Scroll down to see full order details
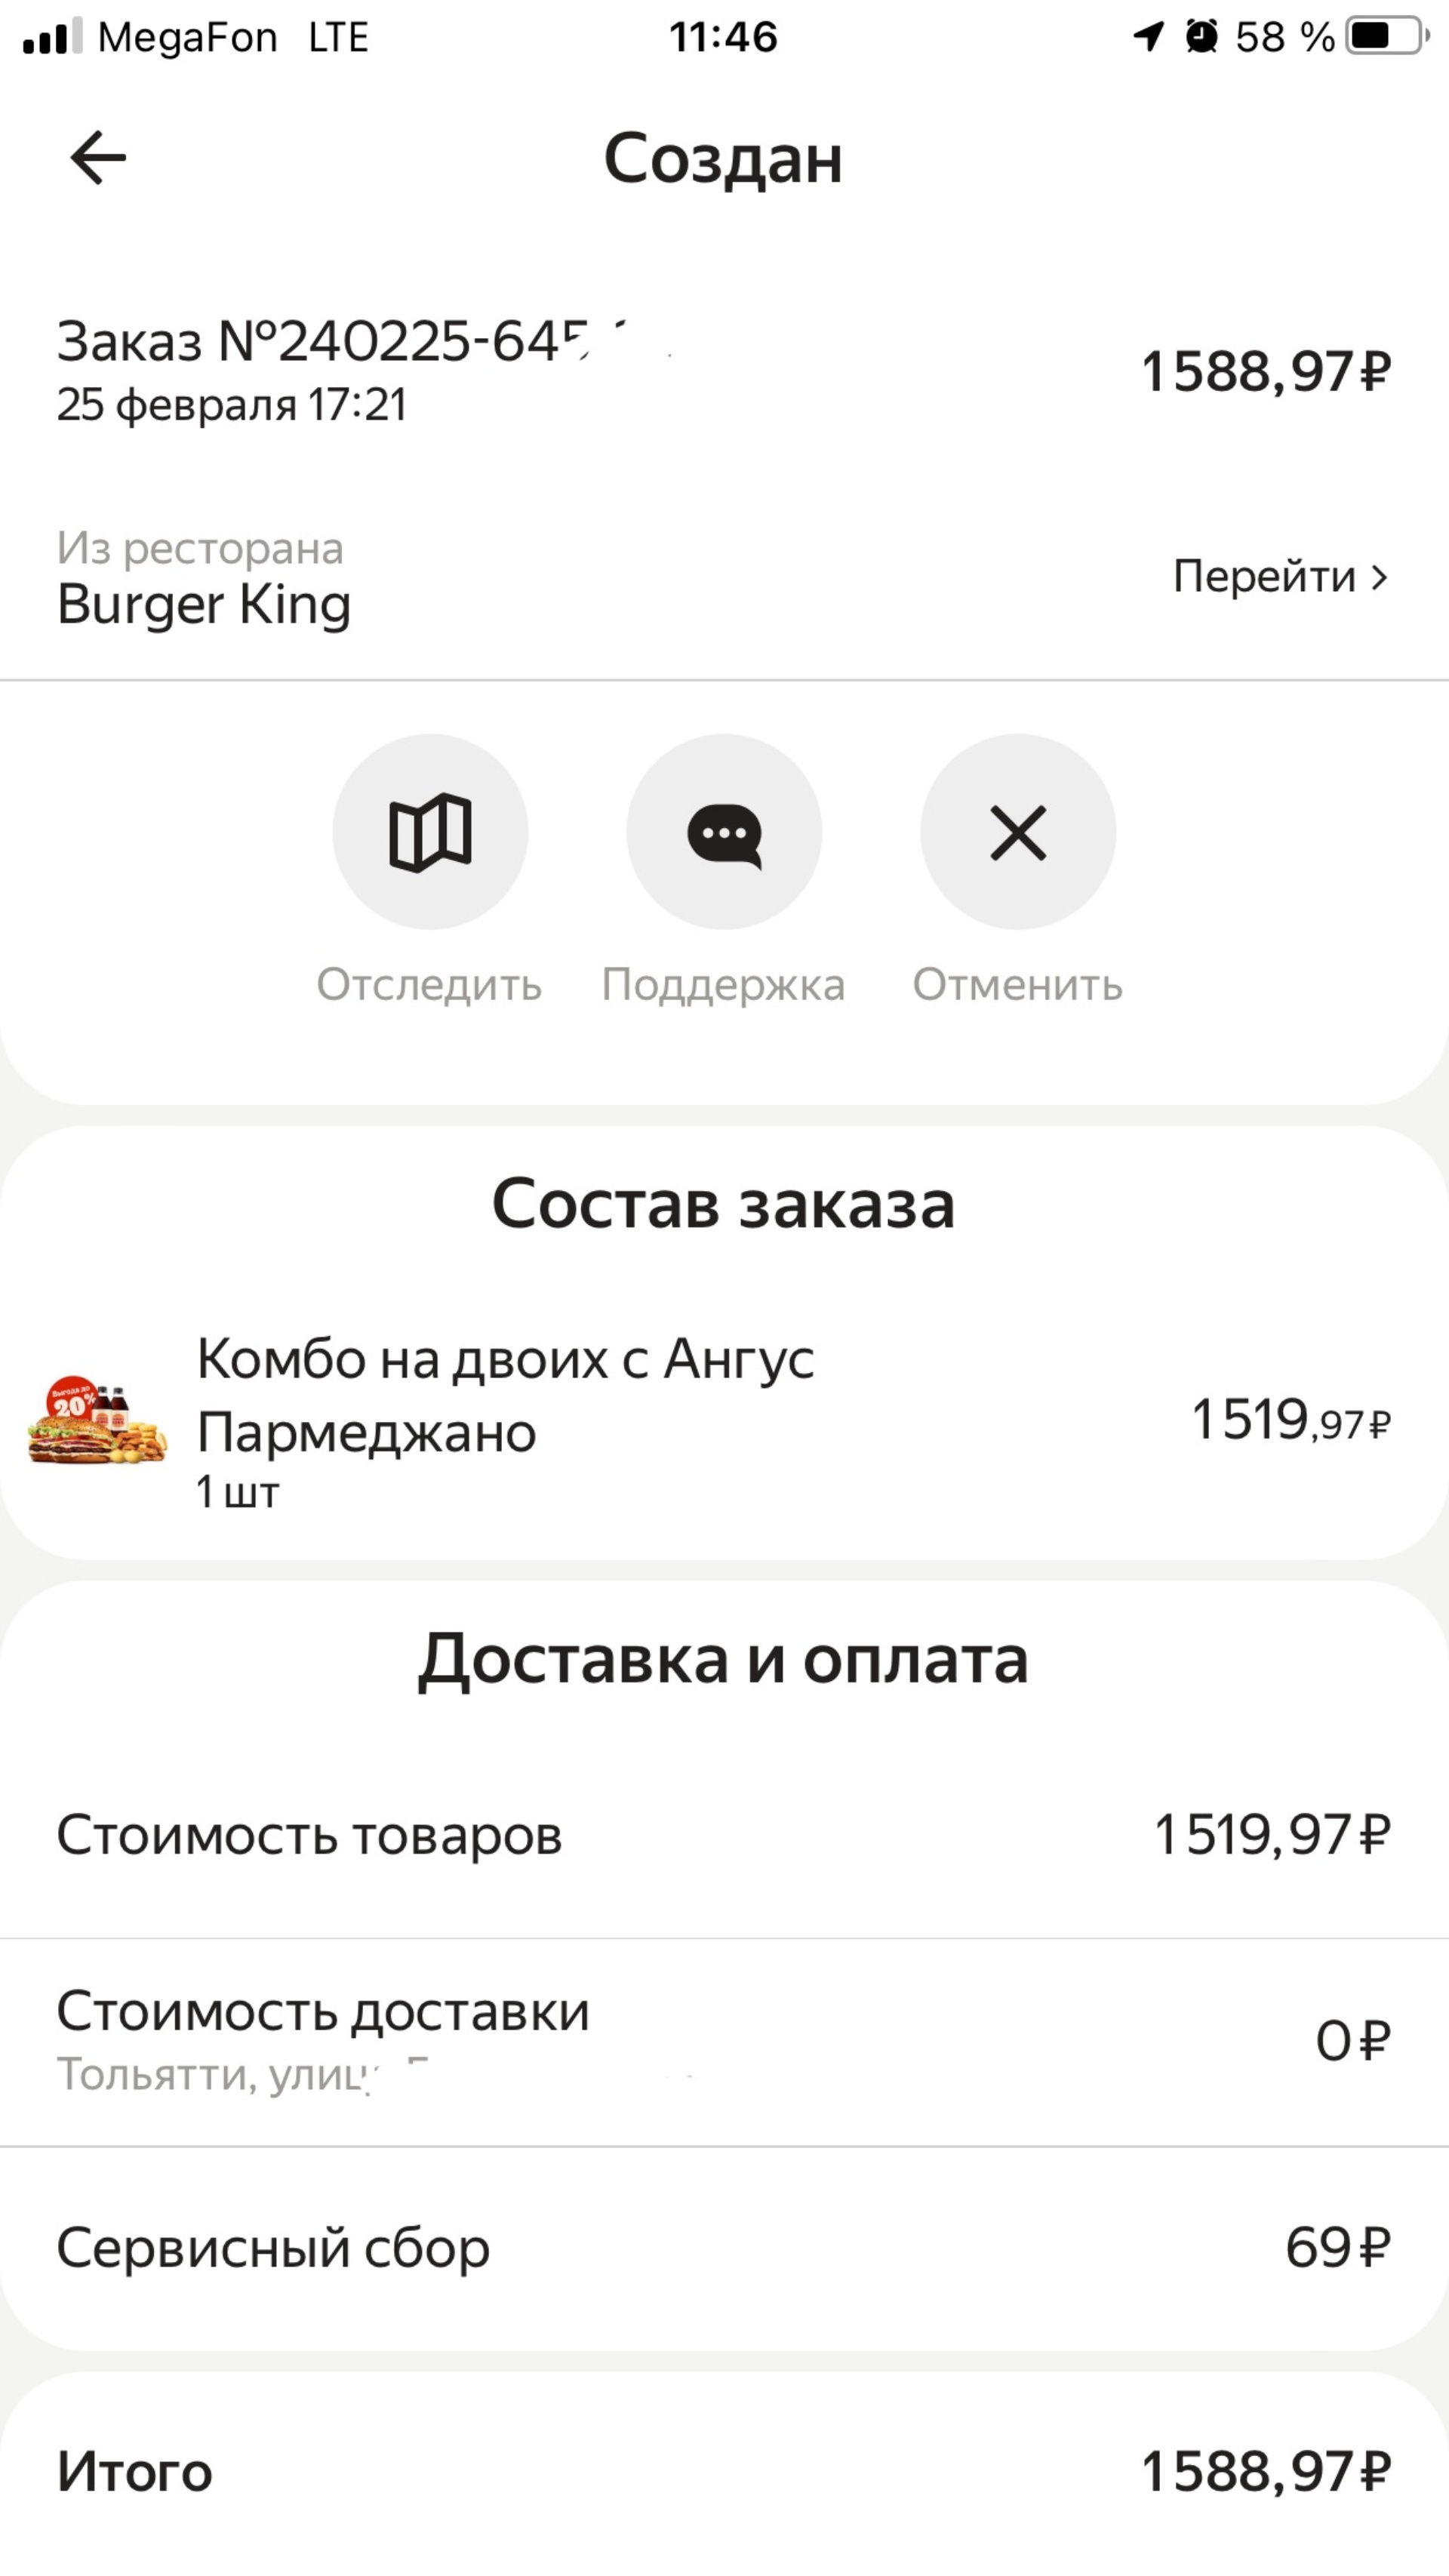This screenshot has width=1449, height=2576. click(x=724, y=1769)
